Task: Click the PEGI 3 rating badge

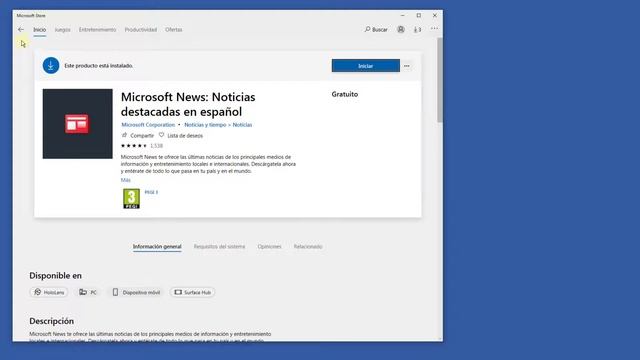Action: coord(131,199)
